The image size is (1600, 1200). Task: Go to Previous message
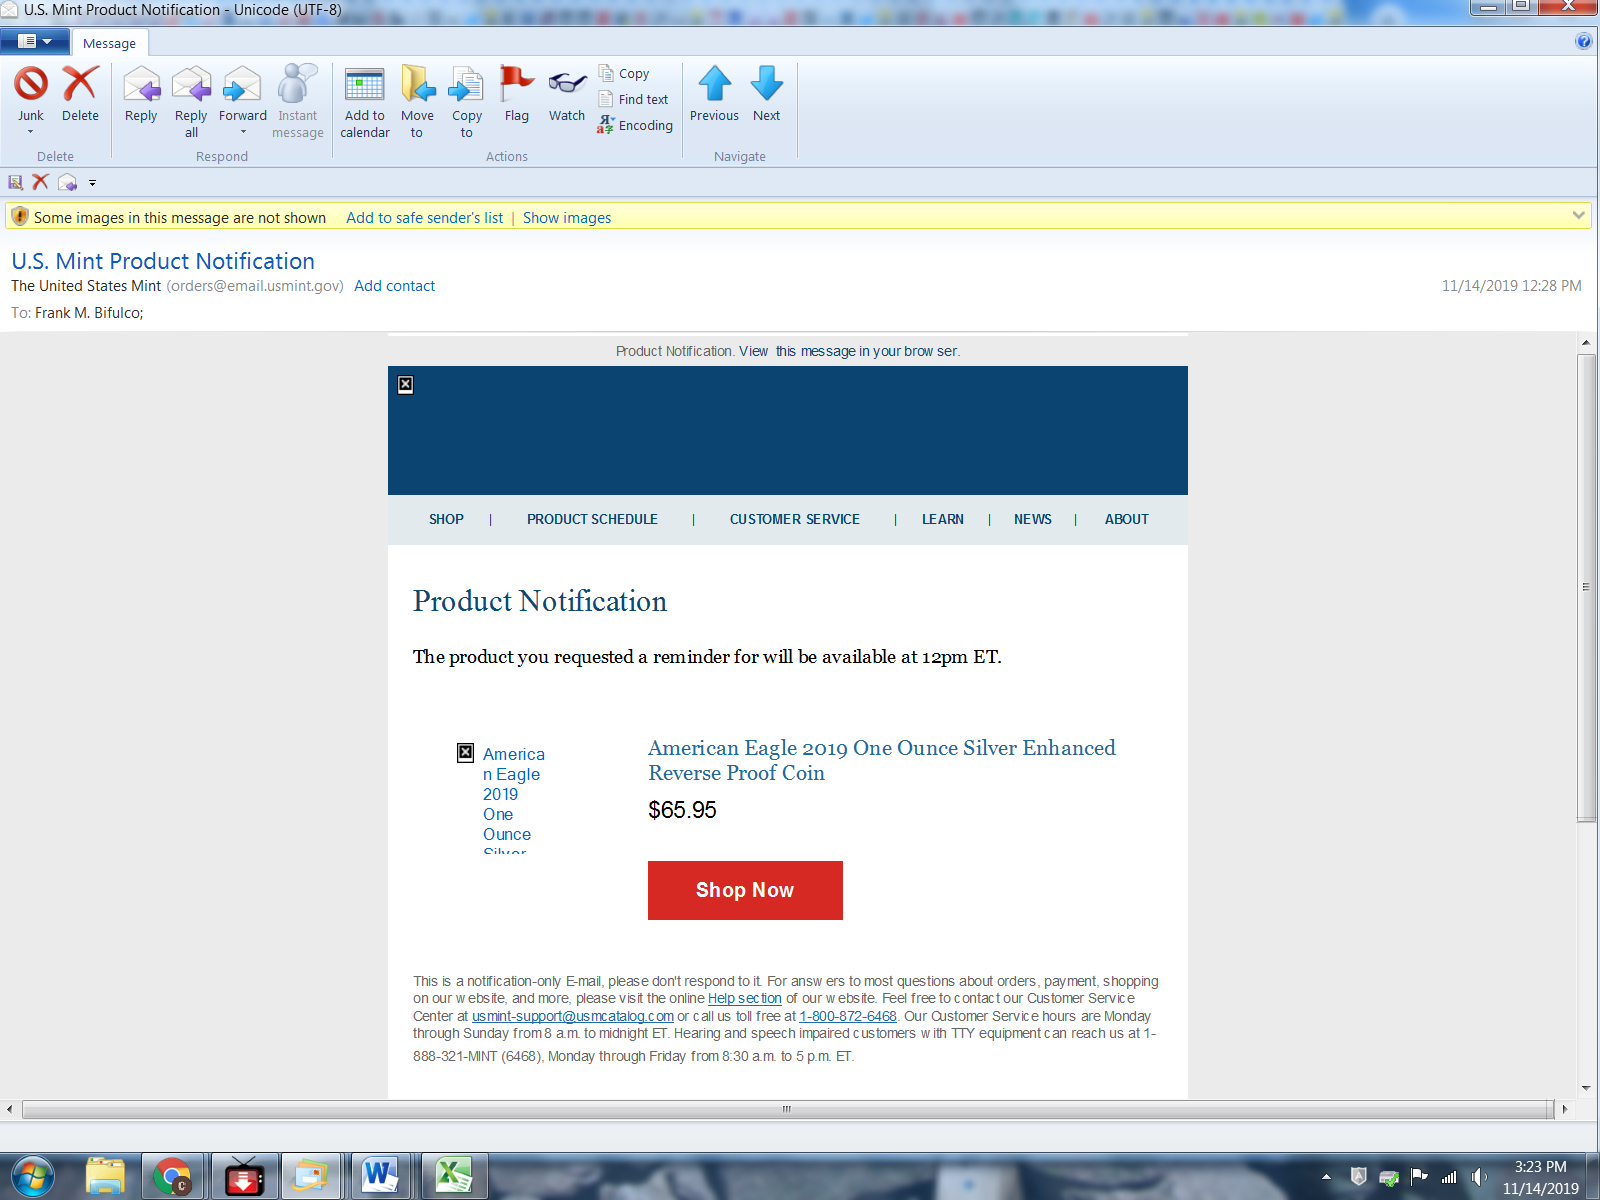pos(714,92)
